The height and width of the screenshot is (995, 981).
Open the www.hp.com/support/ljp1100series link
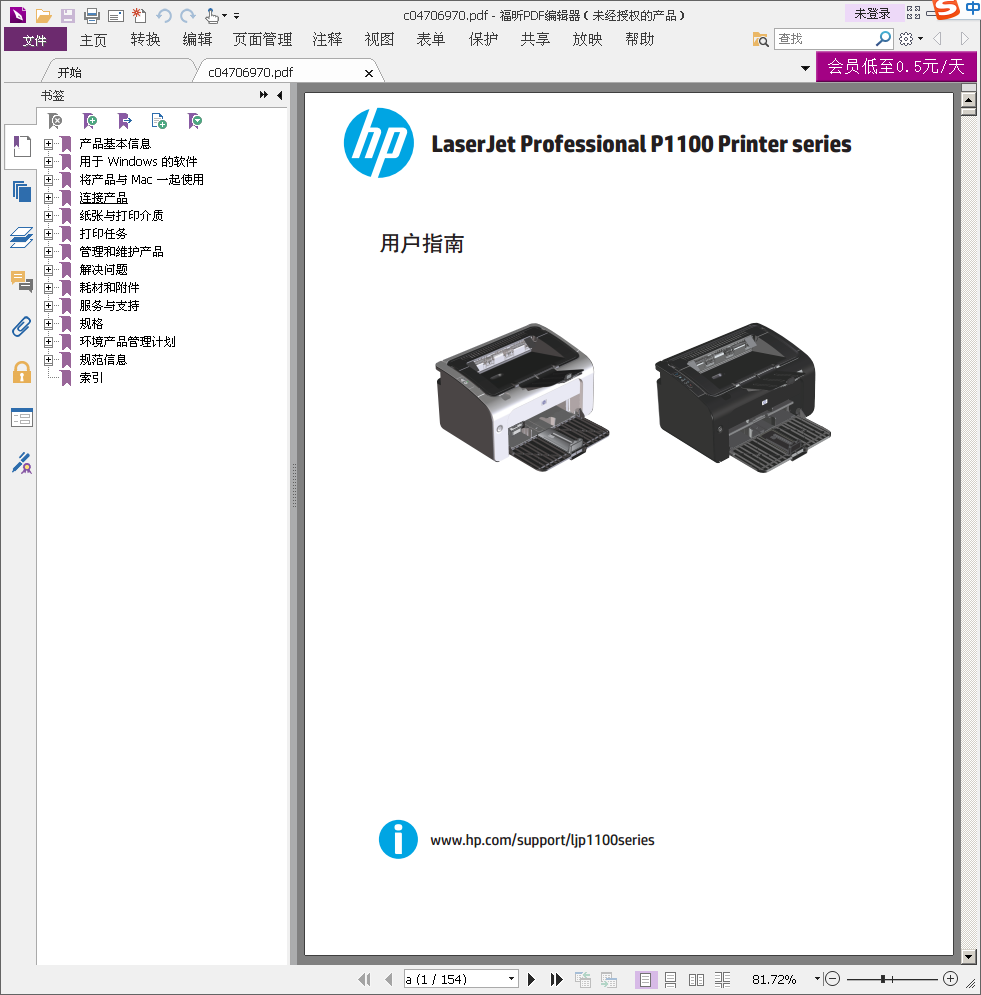click(x=542, y=840)
